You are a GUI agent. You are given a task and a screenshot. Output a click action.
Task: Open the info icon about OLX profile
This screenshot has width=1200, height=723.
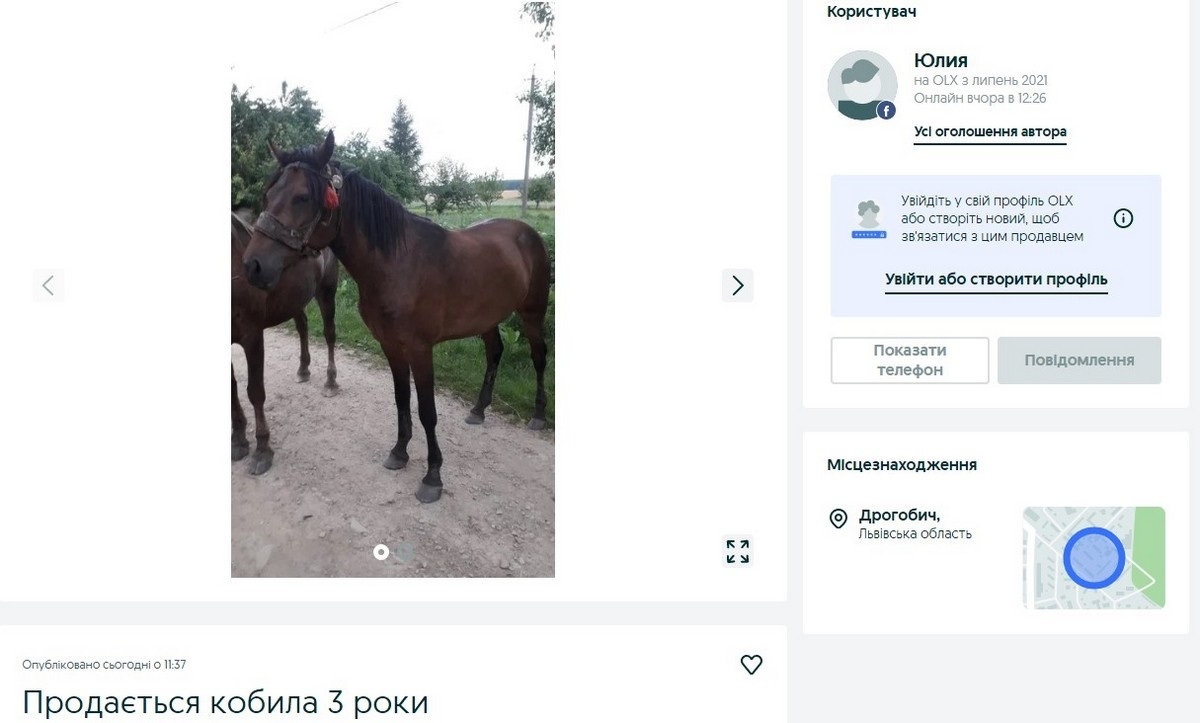pyautogui.click(x=1123, y=218)
